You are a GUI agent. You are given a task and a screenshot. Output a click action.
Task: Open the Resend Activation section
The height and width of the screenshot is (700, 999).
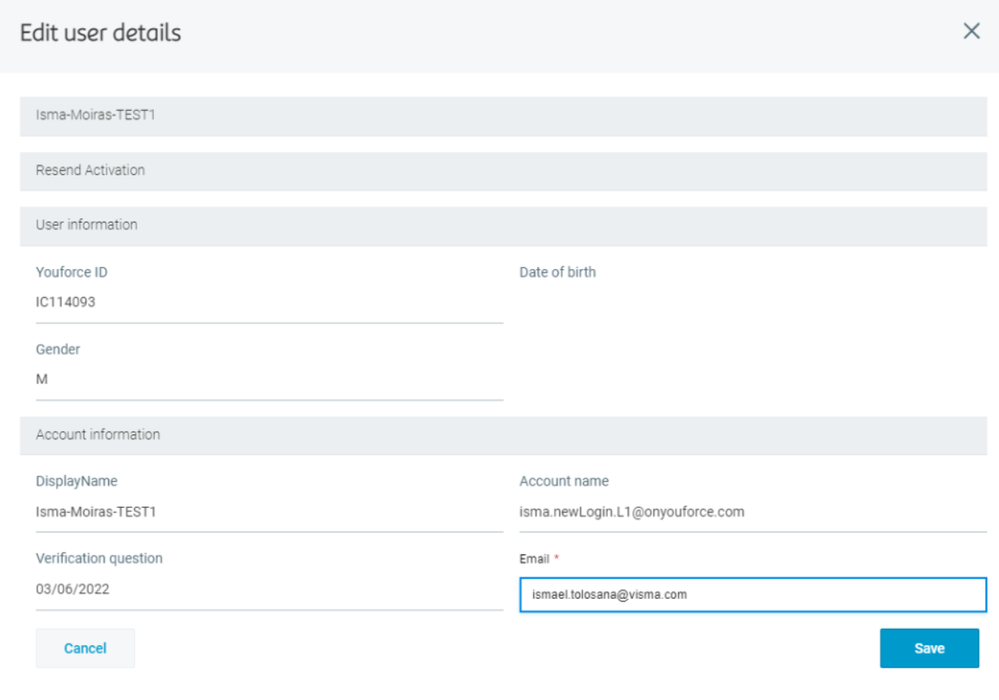pos(503,170)
